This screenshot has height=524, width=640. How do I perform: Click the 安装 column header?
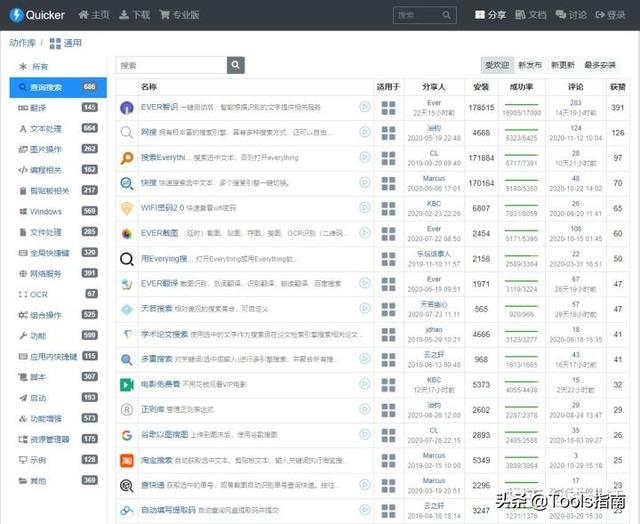click(481, 87)
